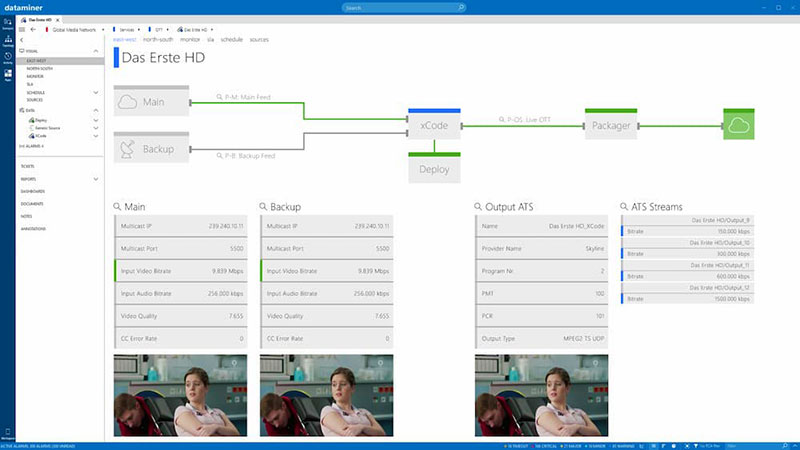
Task: Open the Topology sidebar icon
Action: coord(8,41)
